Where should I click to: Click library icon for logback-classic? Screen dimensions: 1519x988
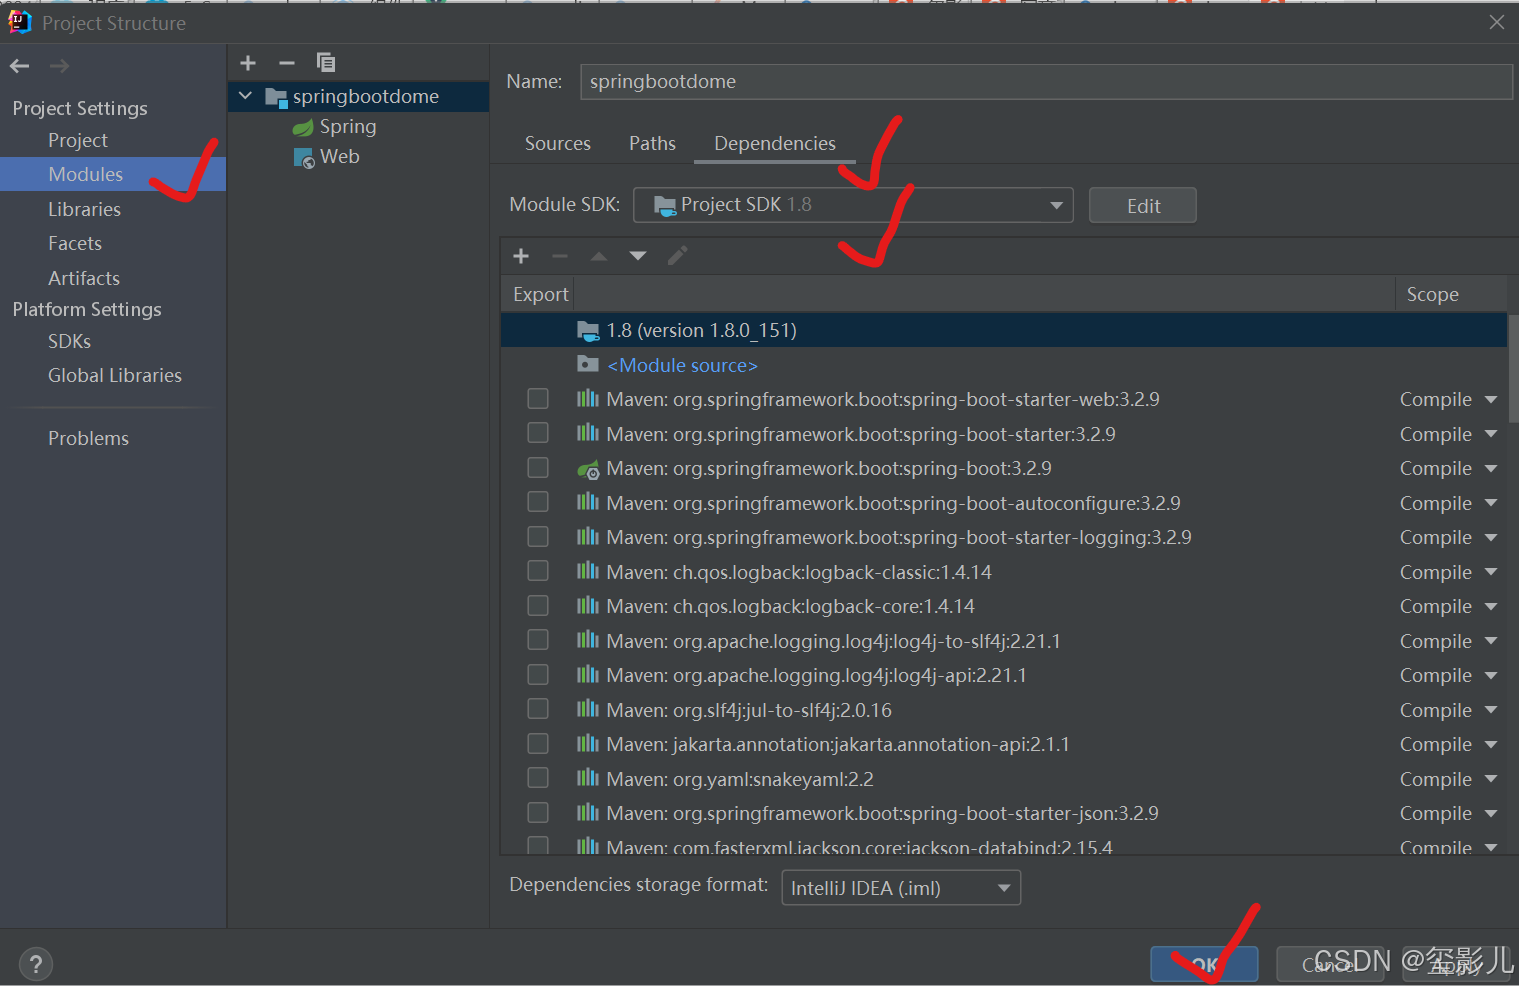(x=588, y=571)
